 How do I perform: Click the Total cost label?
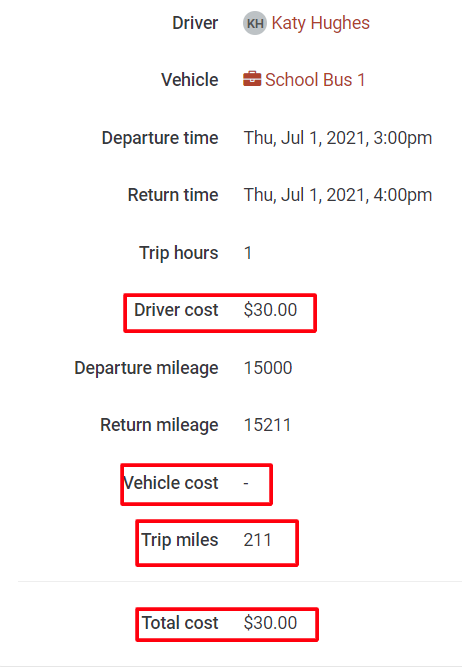coord(180,623)
